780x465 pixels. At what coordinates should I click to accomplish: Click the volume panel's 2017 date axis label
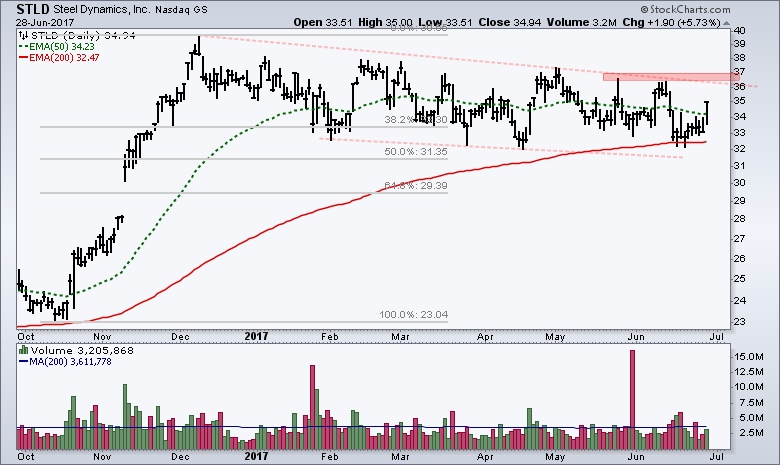(x=256, y=456)
